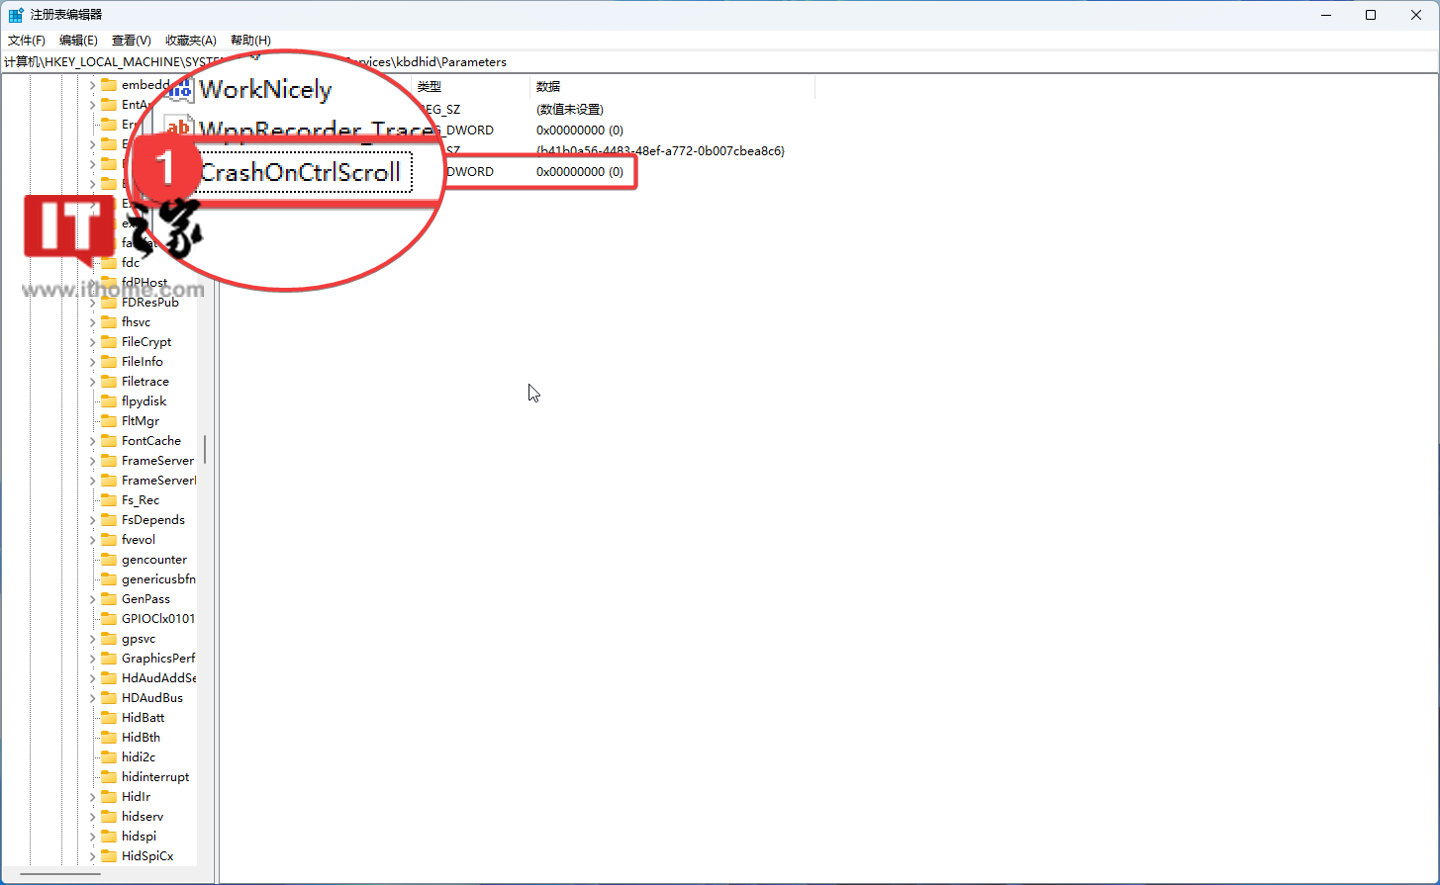This screenshot has height=885, width=1440.
Task: Expand the HidSpiCx key
Action: click(x=92, y=856)
